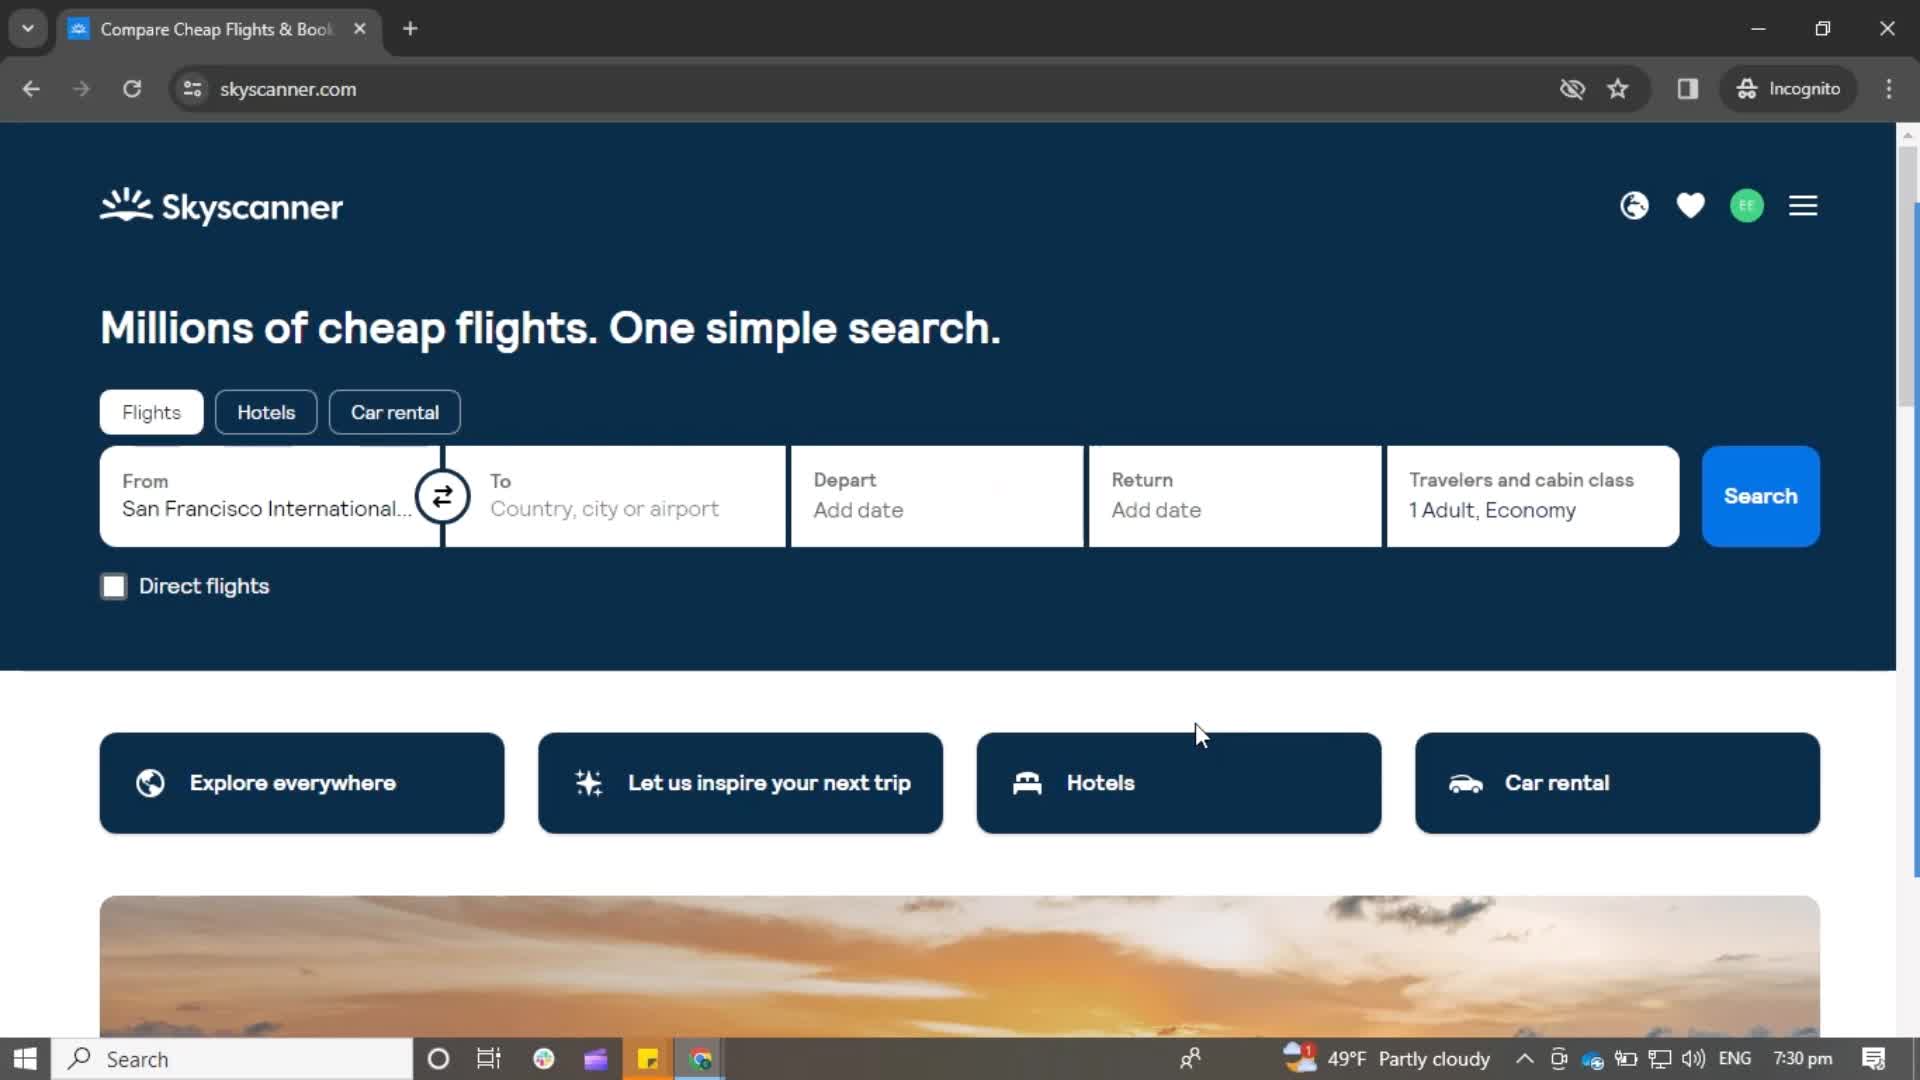Open the user account profile icon
This screenshot has height=1080, width=1920.
1746,206
